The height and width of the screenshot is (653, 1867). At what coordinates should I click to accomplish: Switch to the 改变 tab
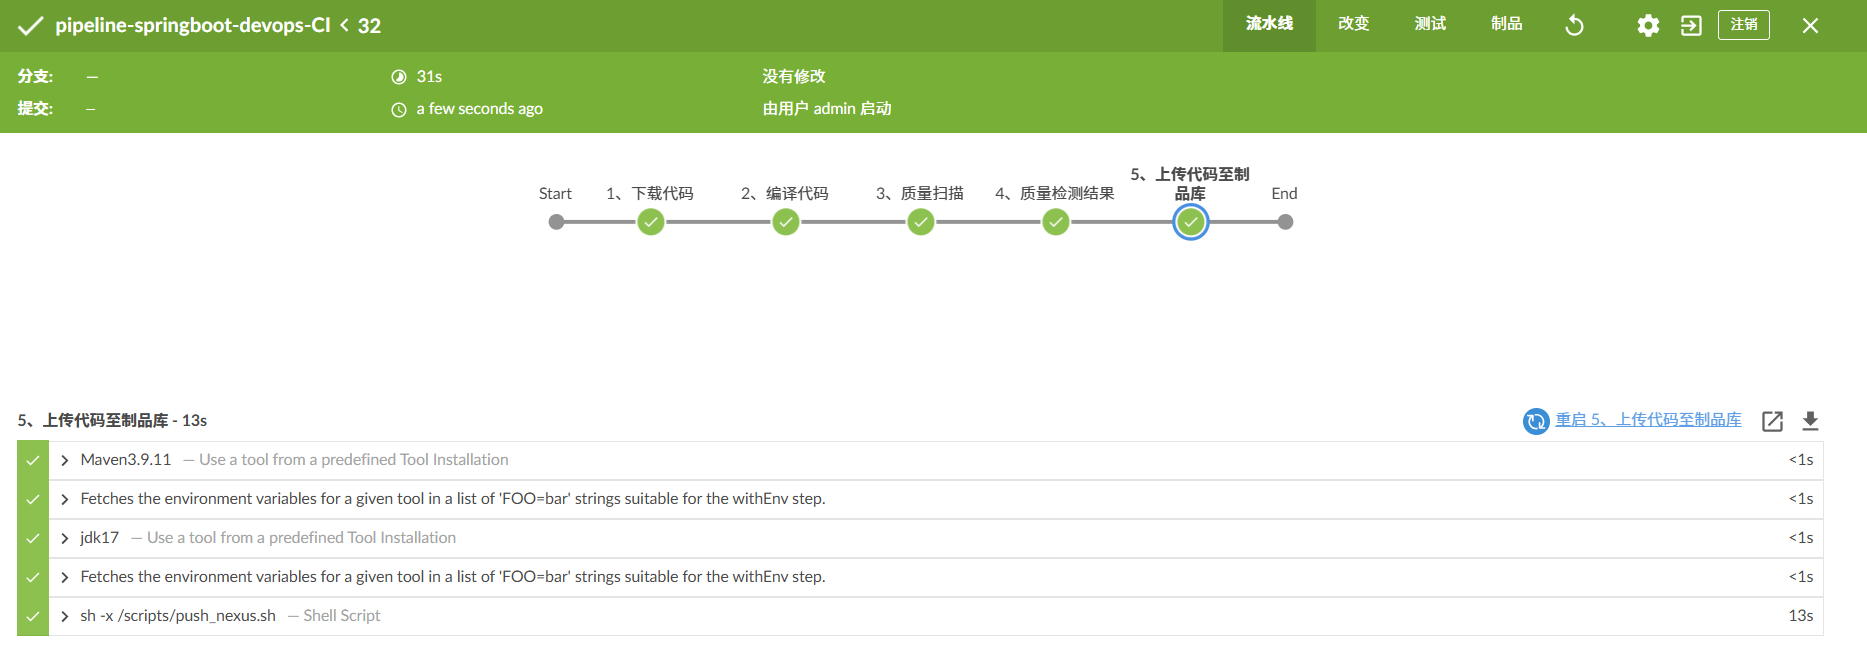click(x=1353, y=24)
